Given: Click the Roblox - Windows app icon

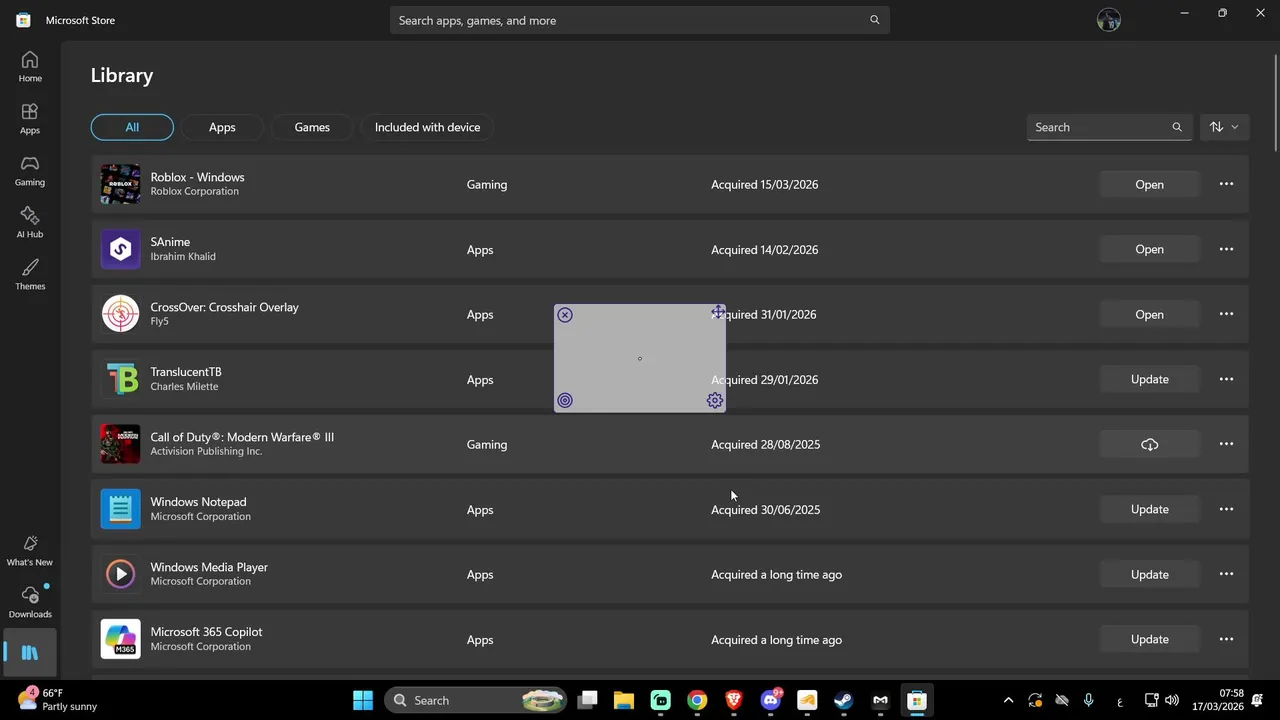Looking at the screenshot, I should [x=120, y=184].
